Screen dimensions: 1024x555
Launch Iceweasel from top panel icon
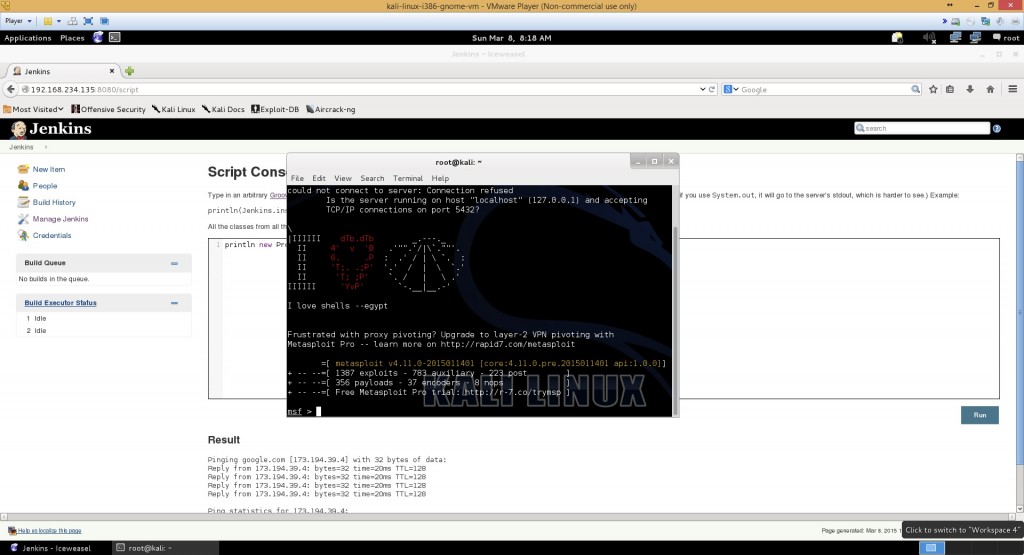98,37
